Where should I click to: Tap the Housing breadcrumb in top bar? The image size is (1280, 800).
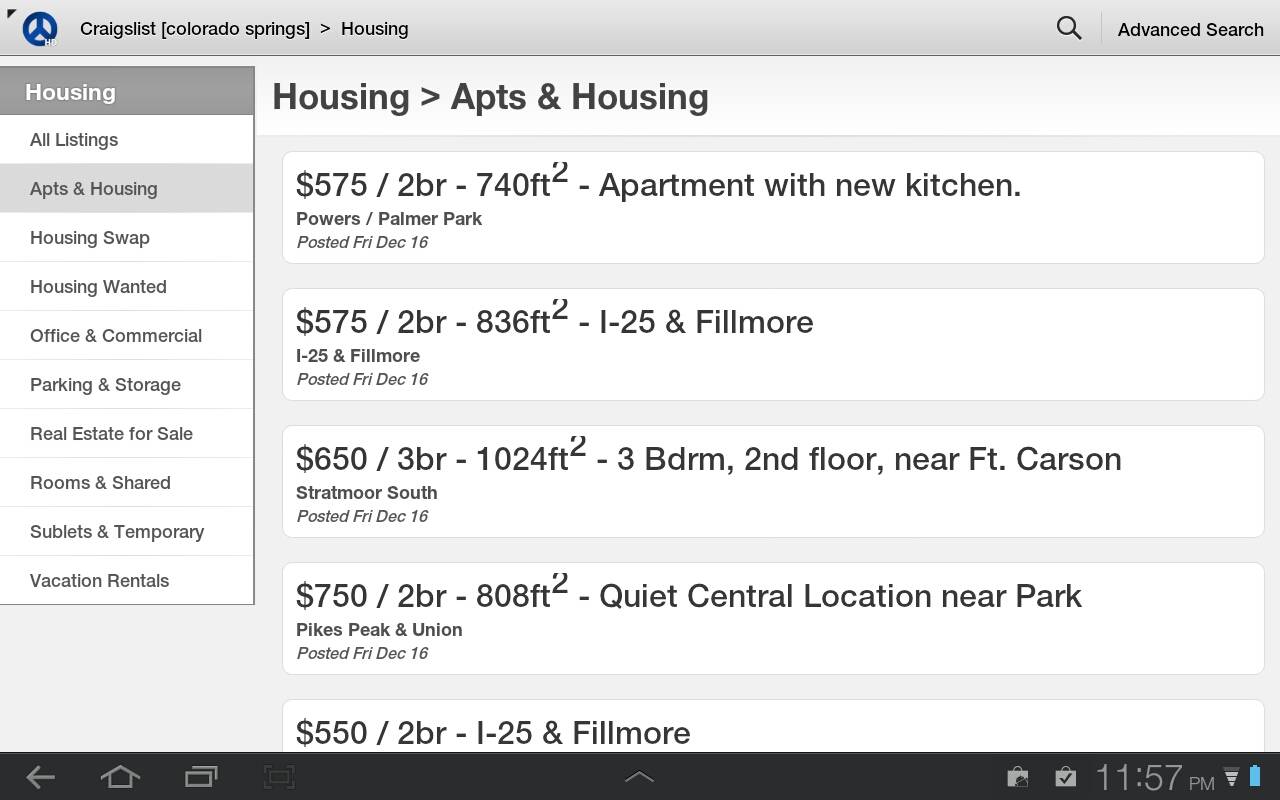pos(374,29)
